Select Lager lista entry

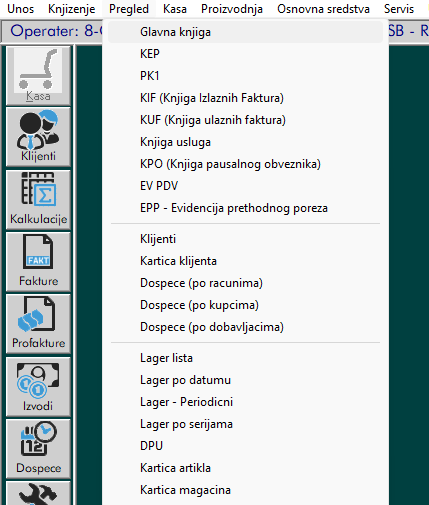point(245,358)
